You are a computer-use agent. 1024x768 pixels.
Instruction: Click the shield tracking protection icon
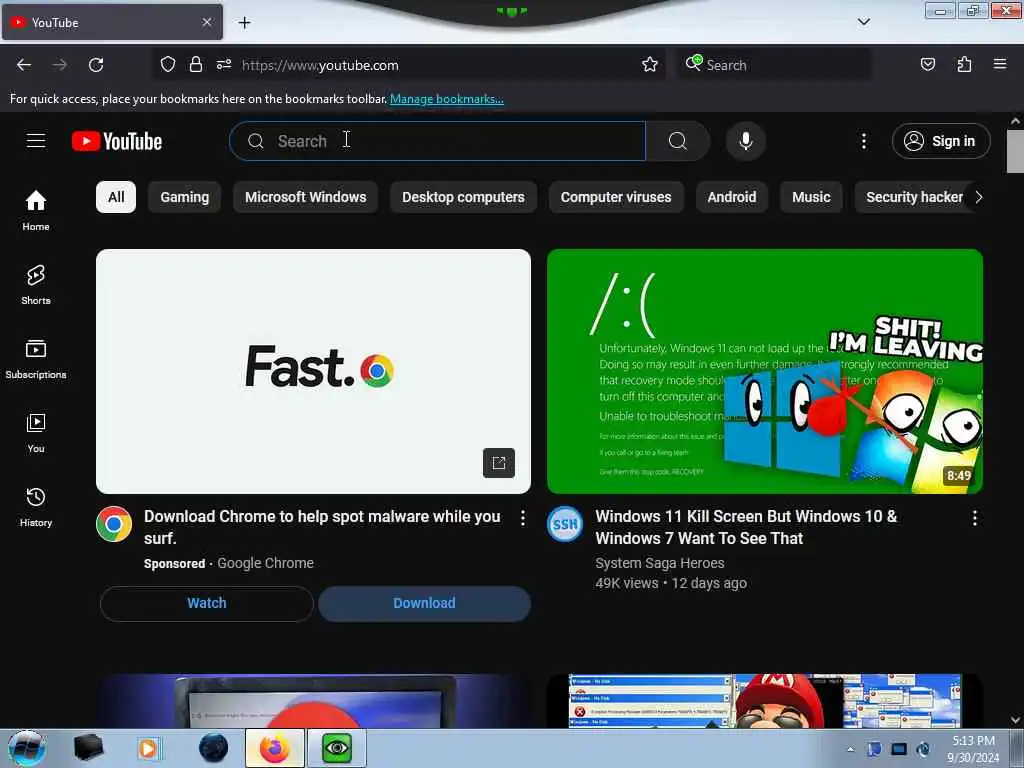[168, 65]
